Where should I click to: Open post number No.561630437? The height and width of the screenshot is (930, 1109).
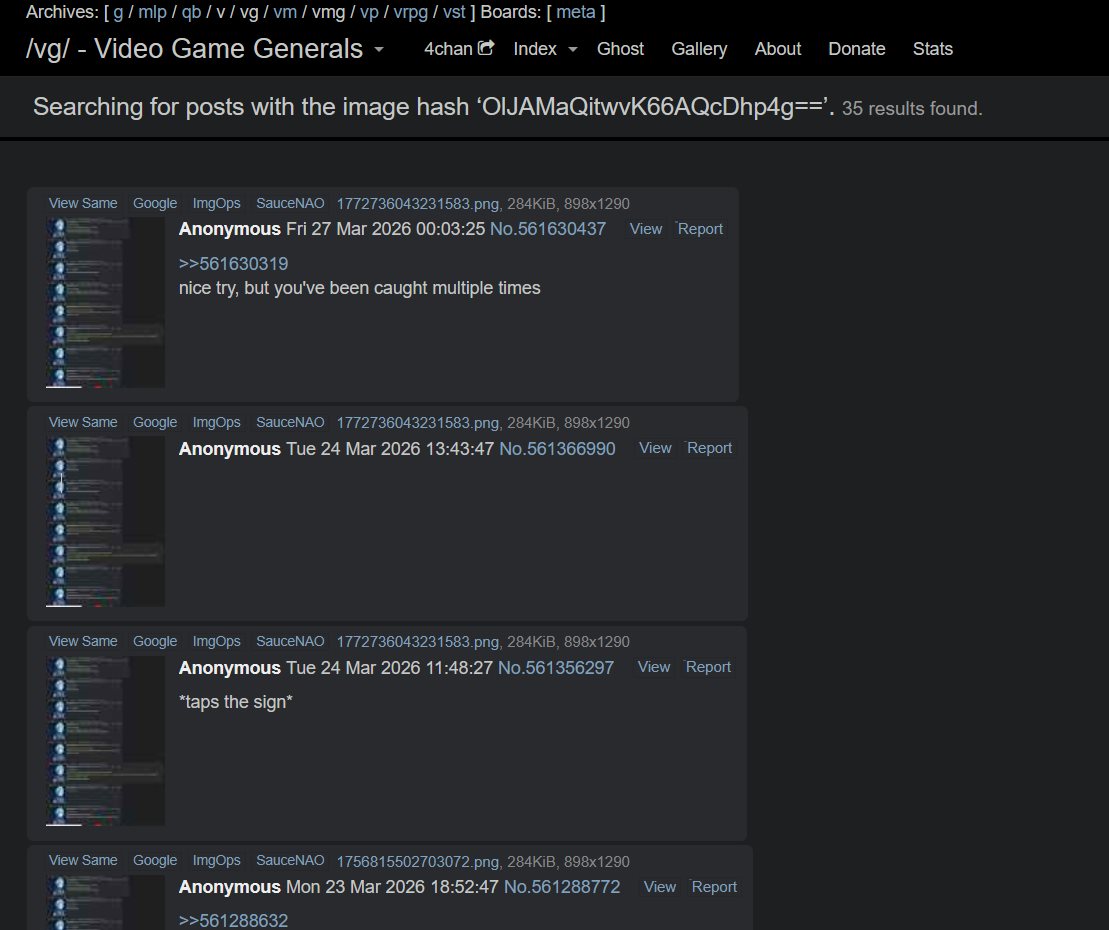click(x=547, y=229)
